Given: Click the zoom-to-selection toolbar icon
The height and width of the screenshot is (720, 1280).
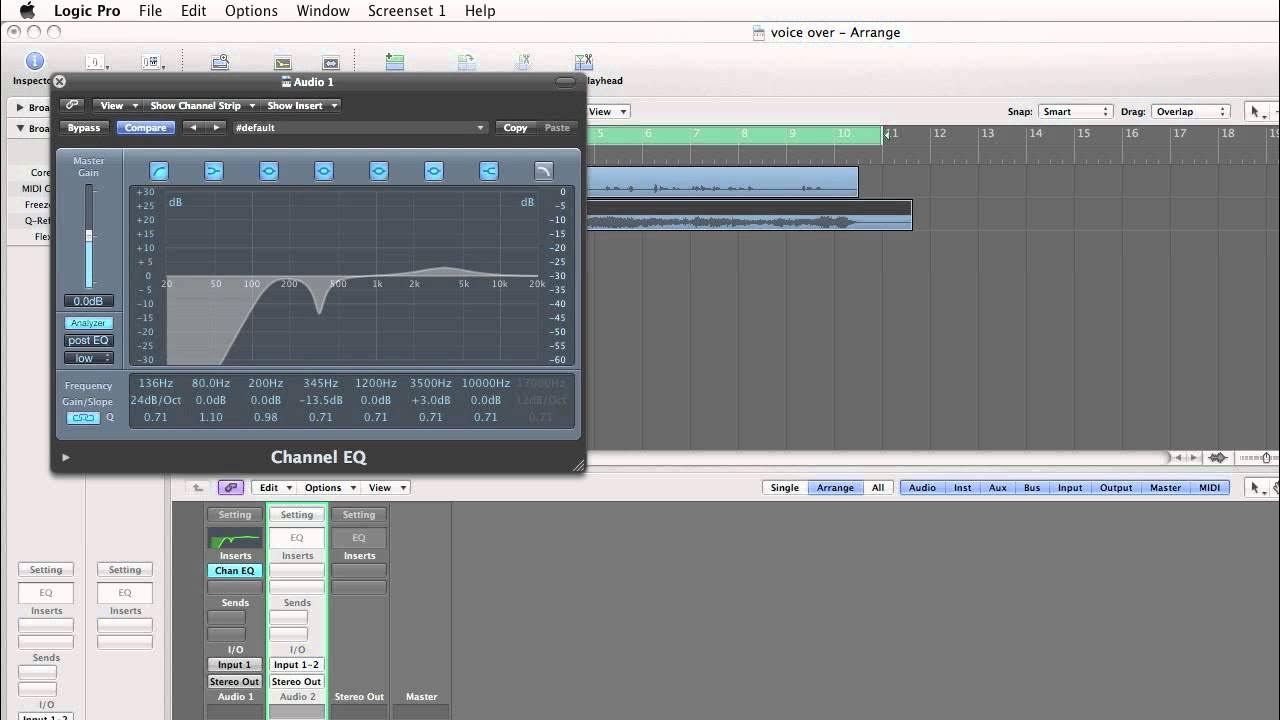Looking at the screenshot, I should tap(221, 63).
